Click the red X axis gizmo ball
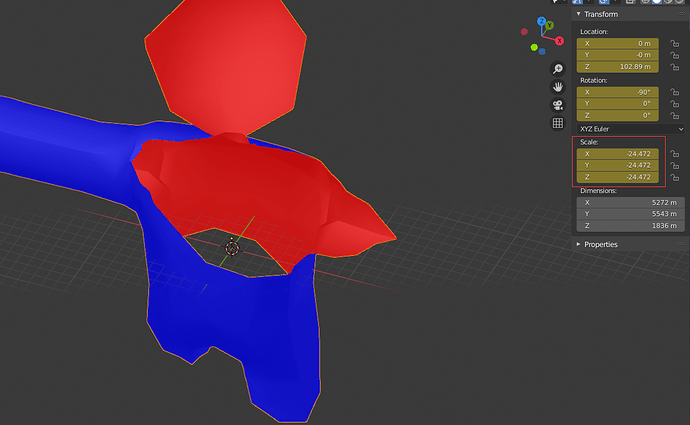The height and width of the screenshot is (425, 690). [559, 41]
